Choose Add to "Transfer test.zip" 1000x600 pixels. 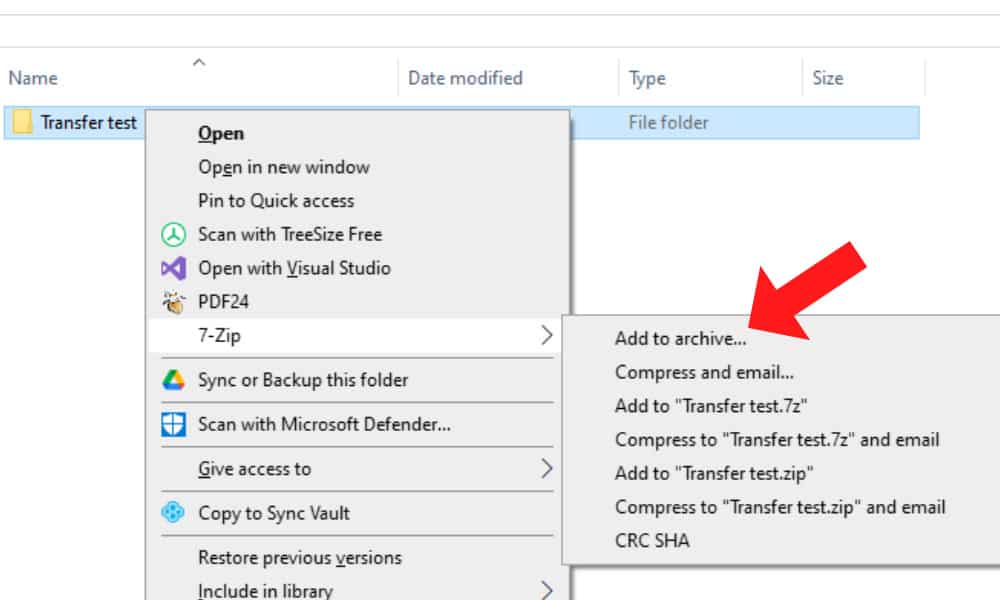714,473
